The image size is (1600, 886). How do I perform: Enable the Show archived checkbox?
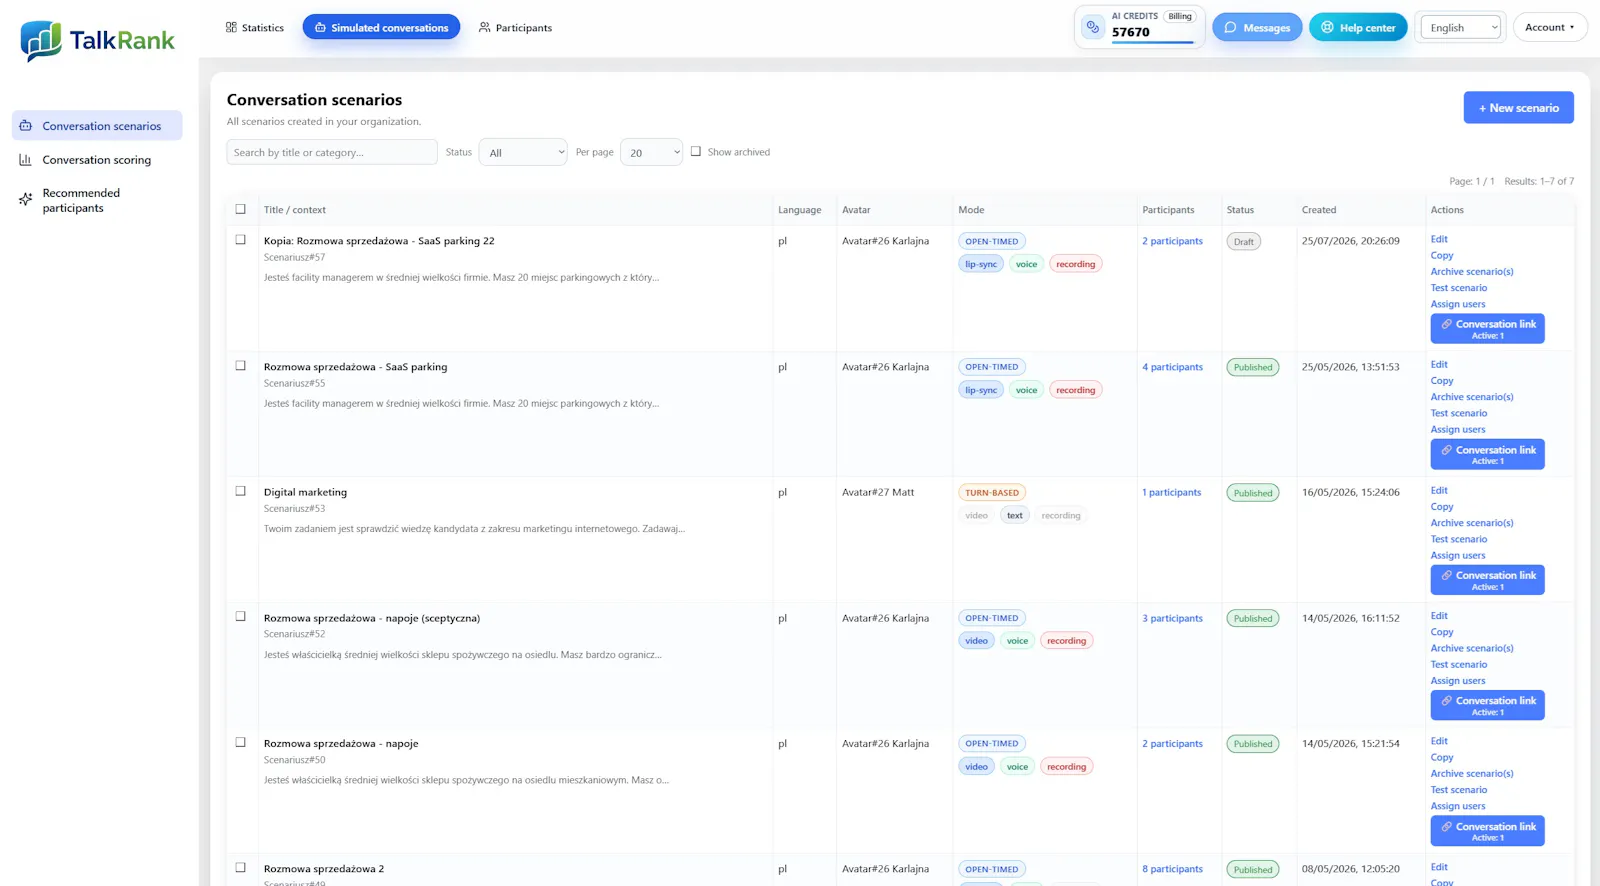tap(696, 152)
